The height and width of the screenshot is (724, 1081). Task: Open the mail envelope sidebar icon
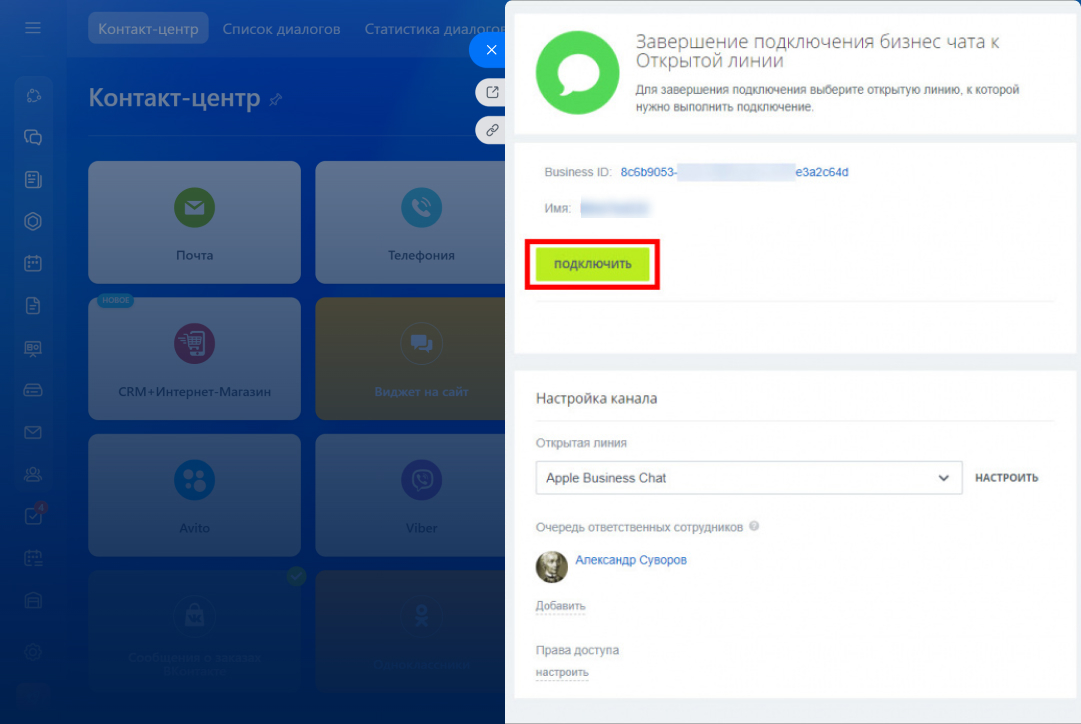(32, 432)
